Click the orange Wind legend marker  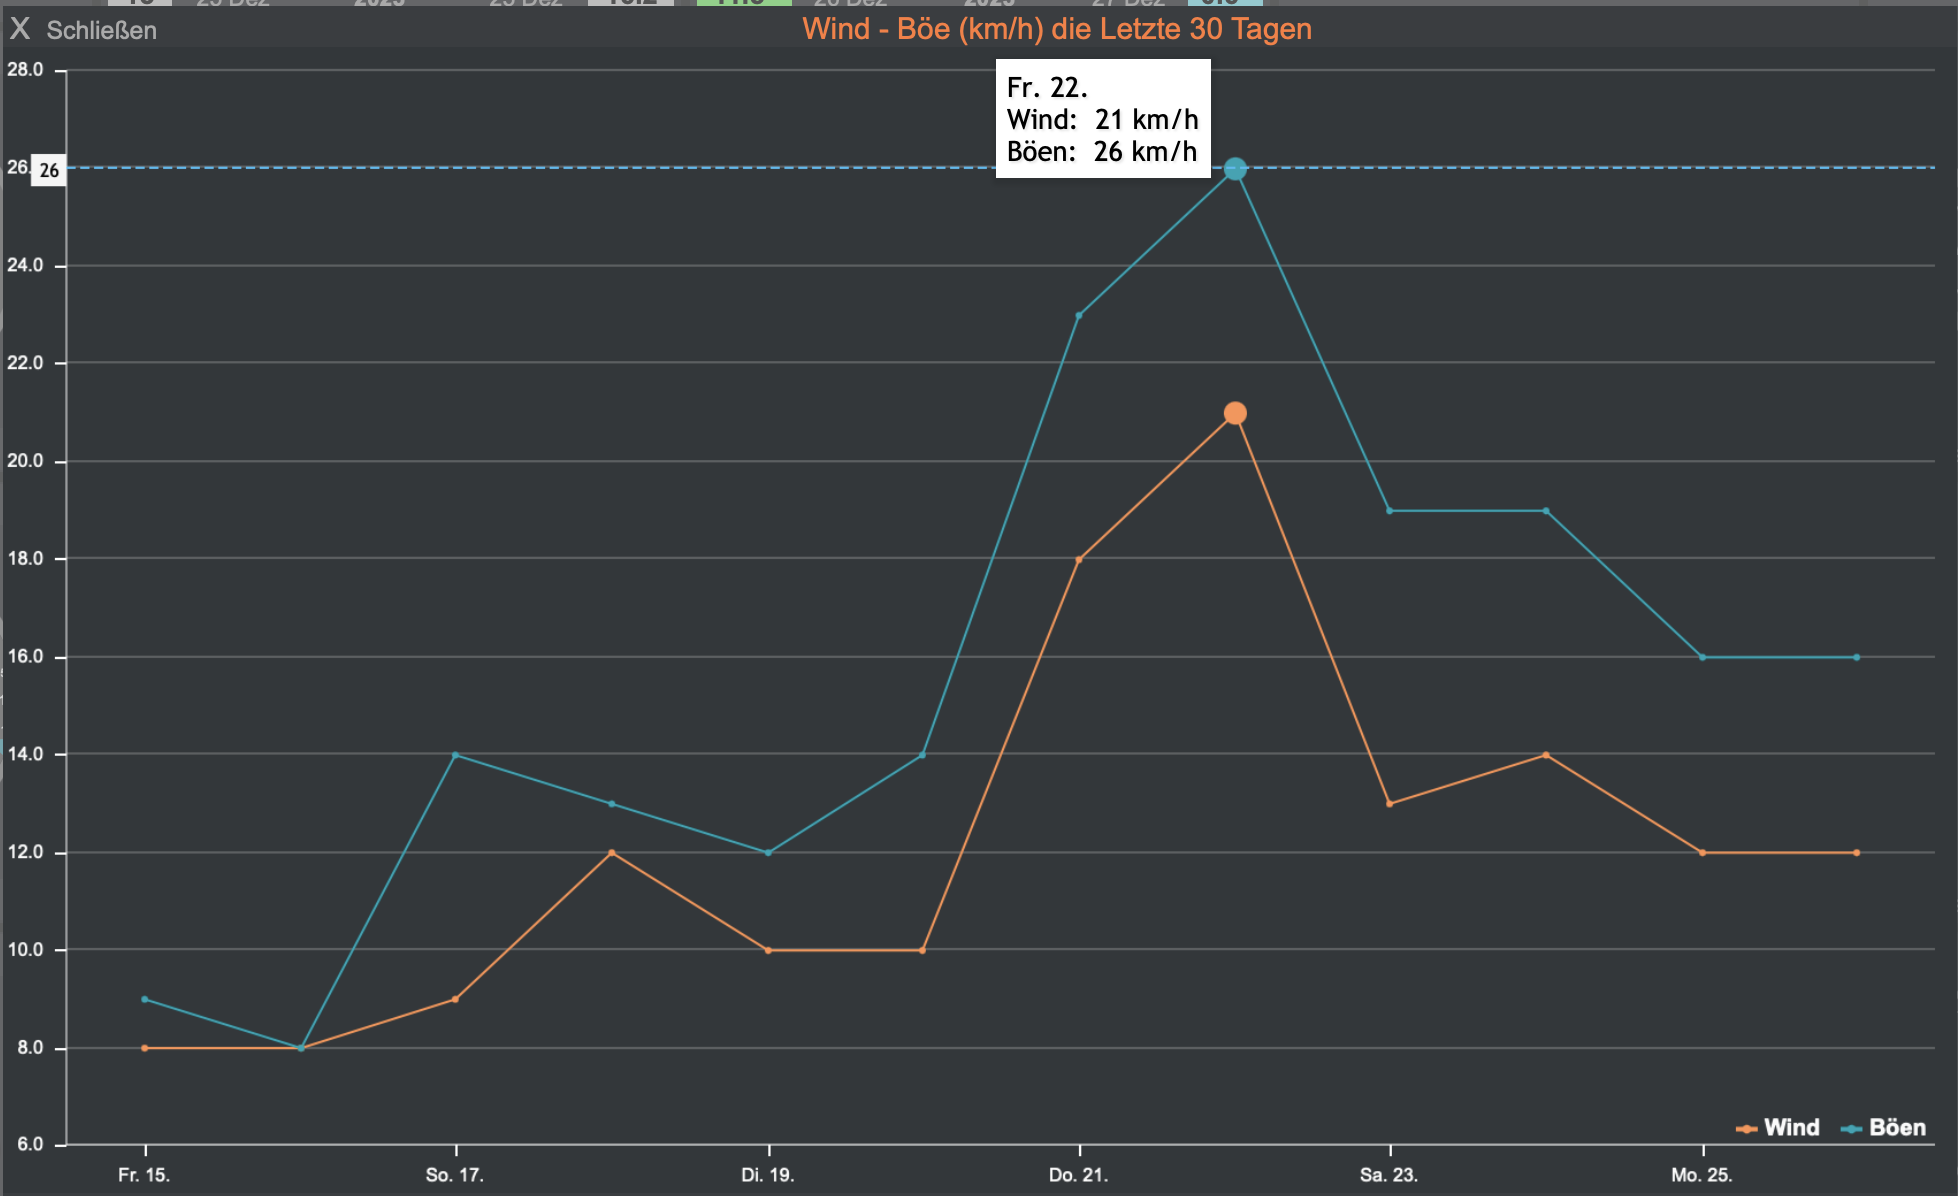tap(1747, 1129)
